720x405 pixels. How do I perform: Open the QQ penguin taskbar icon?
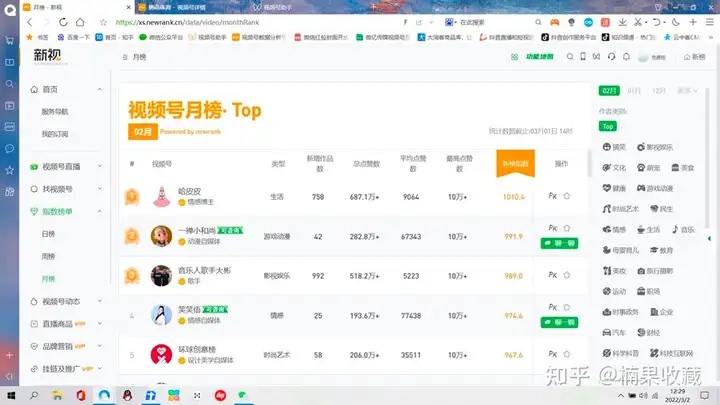click(x=127, y=395)
